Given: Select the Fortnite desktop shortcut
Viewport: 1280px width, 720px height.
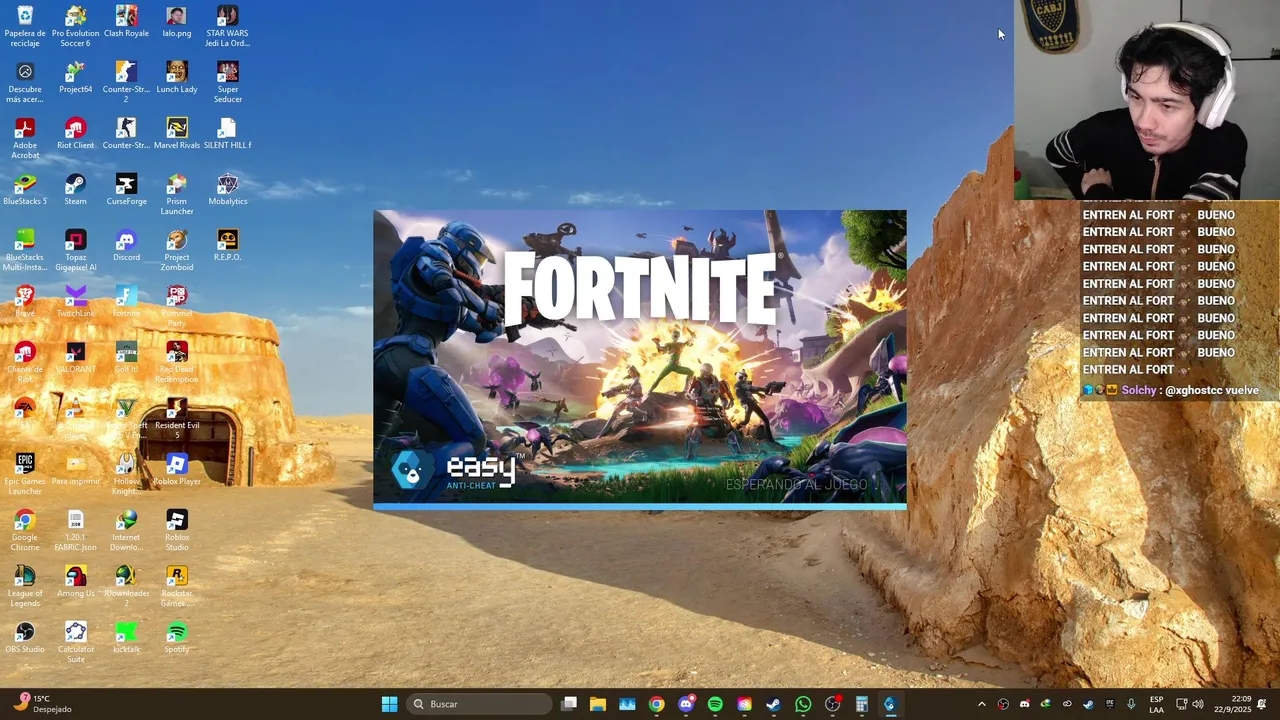Looking at the screenshot, I should click(x=126, y=302).
